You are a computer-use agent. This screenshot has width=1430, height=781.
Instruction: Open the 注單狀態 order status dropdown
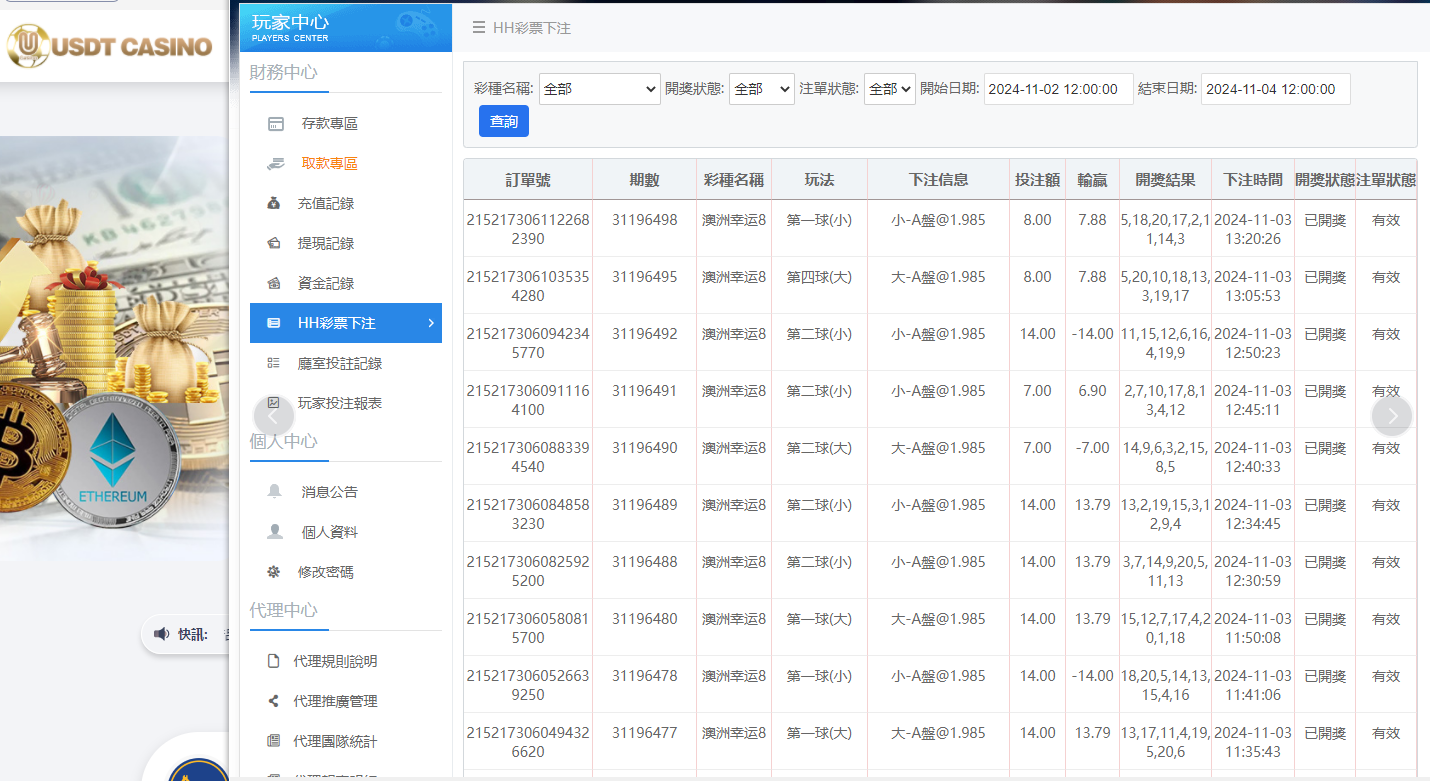click(889, 88)
